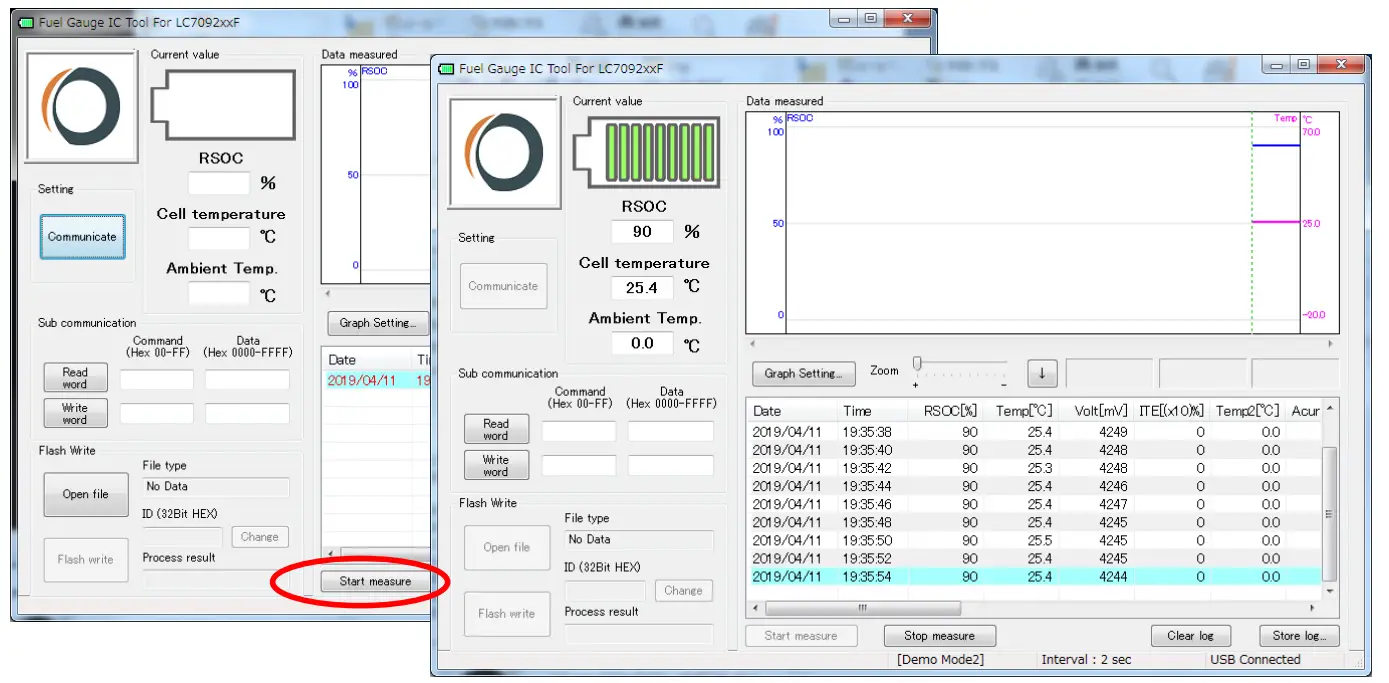
Task: Click the ON Semiconductor logo image
Action: pyautogui.click(x=504, y=146)
